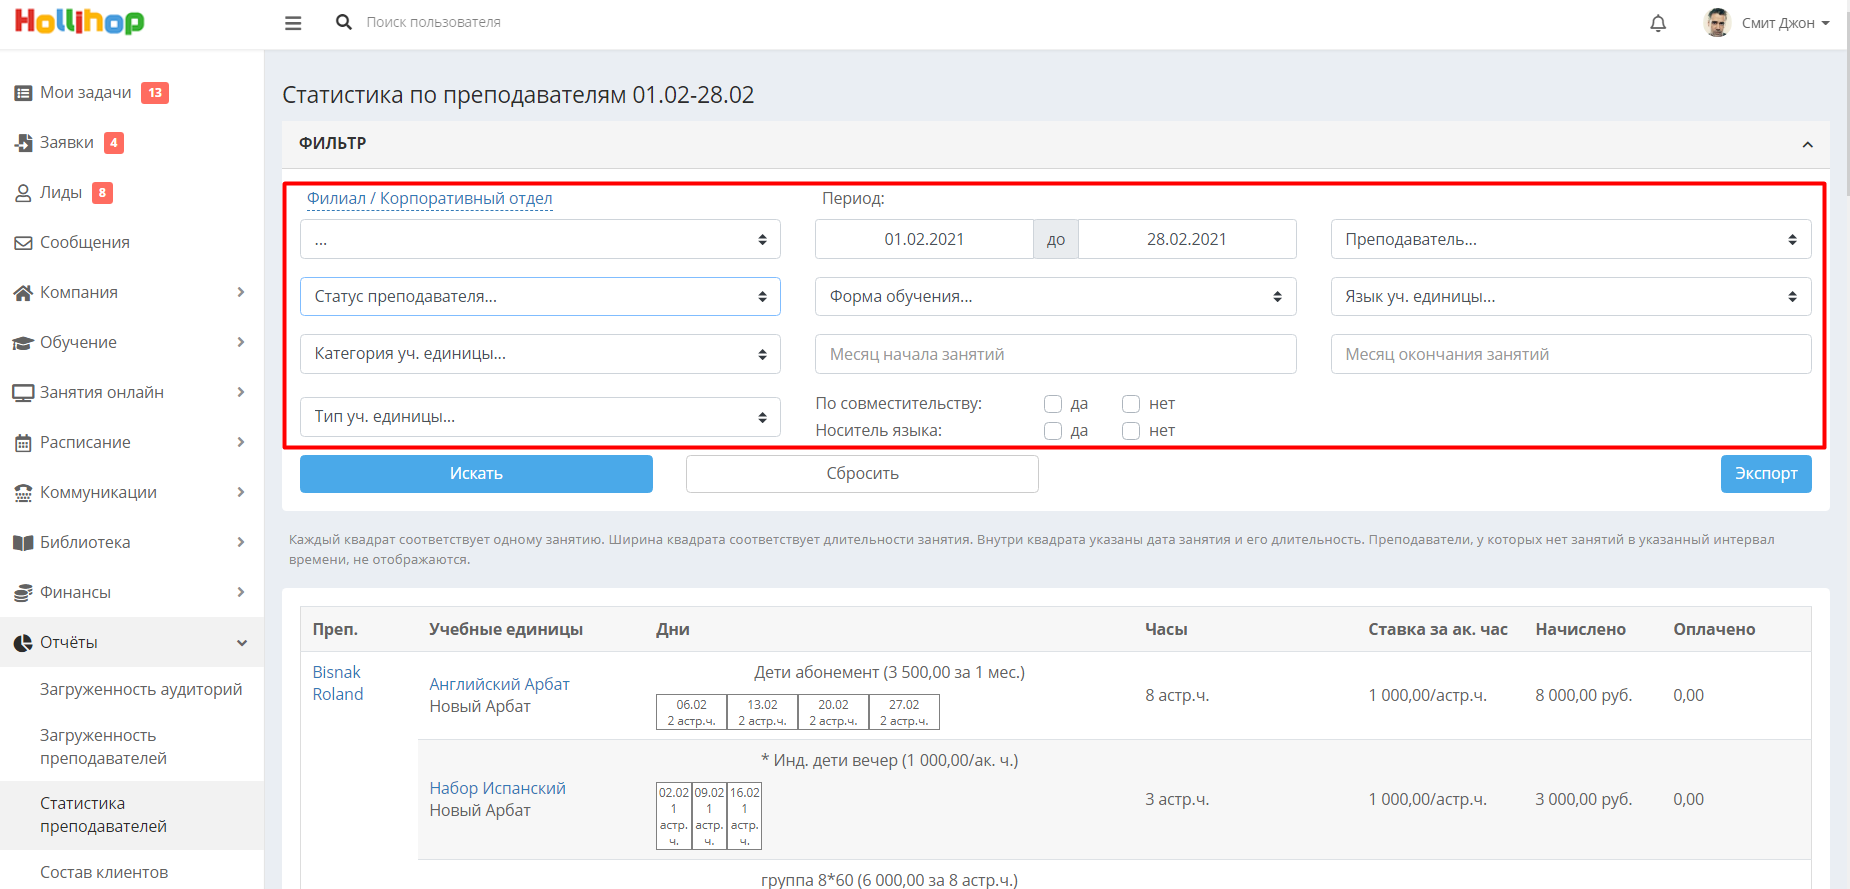Click the 06.02 lesson square

[691, 712]
